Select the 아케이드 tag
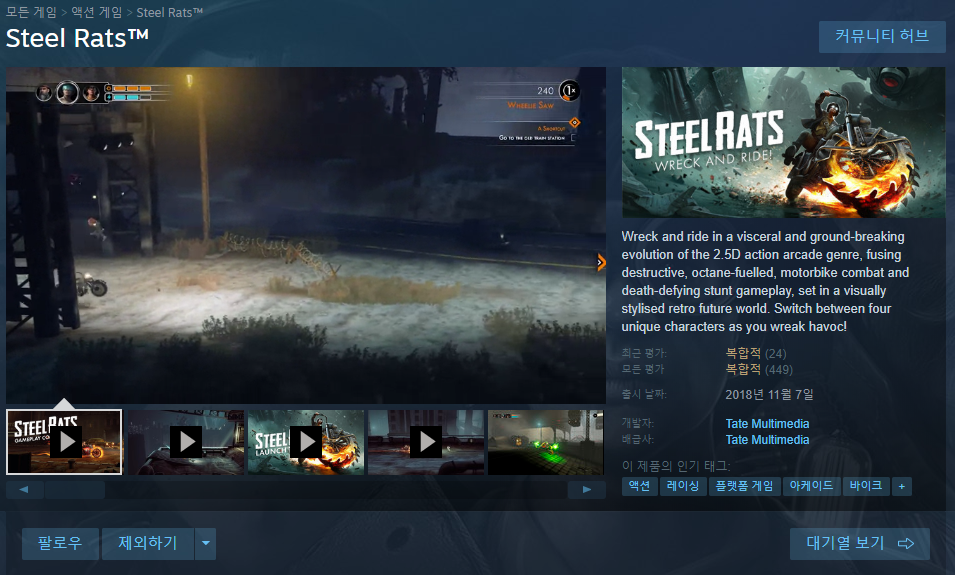955x575 pixels. pos(811,486)
